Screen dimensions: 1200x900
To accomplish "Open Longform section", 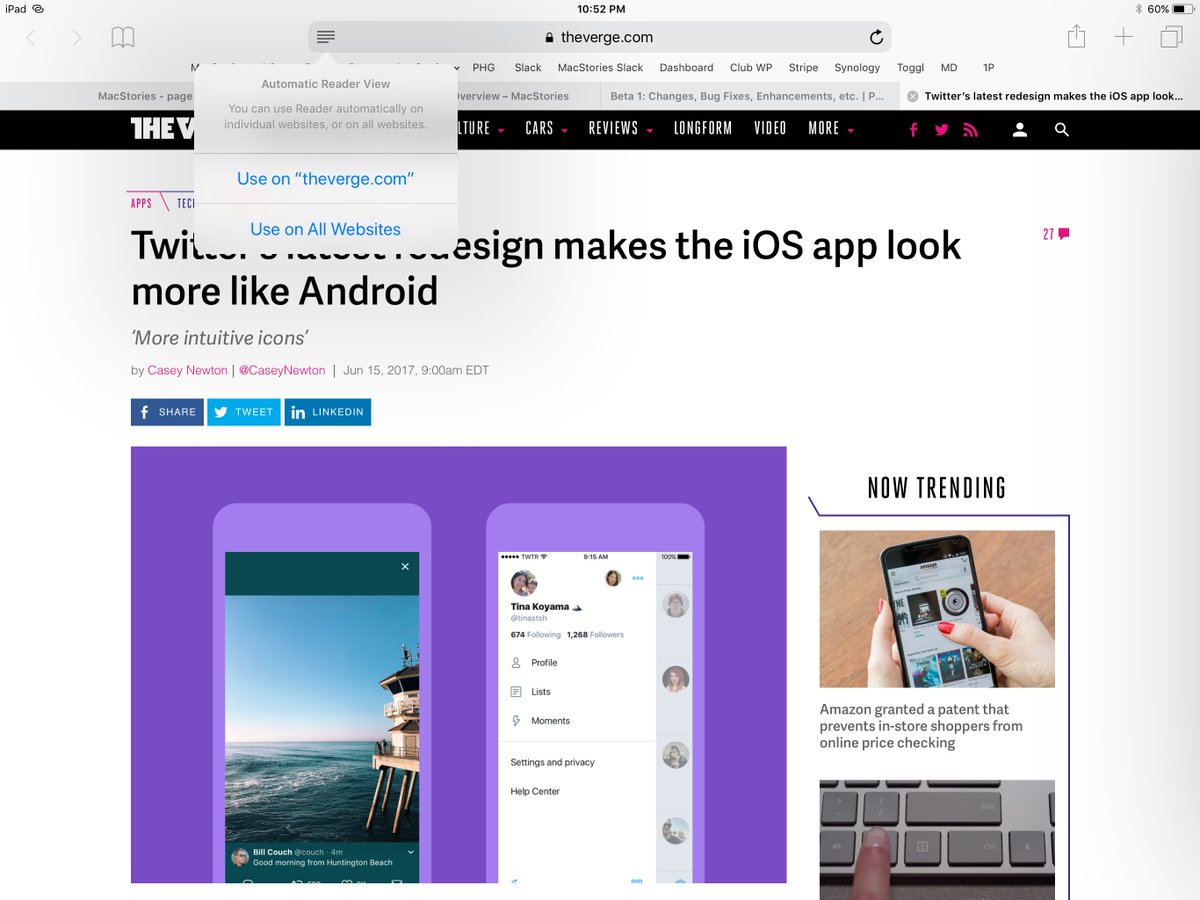I will click(703, 128).
